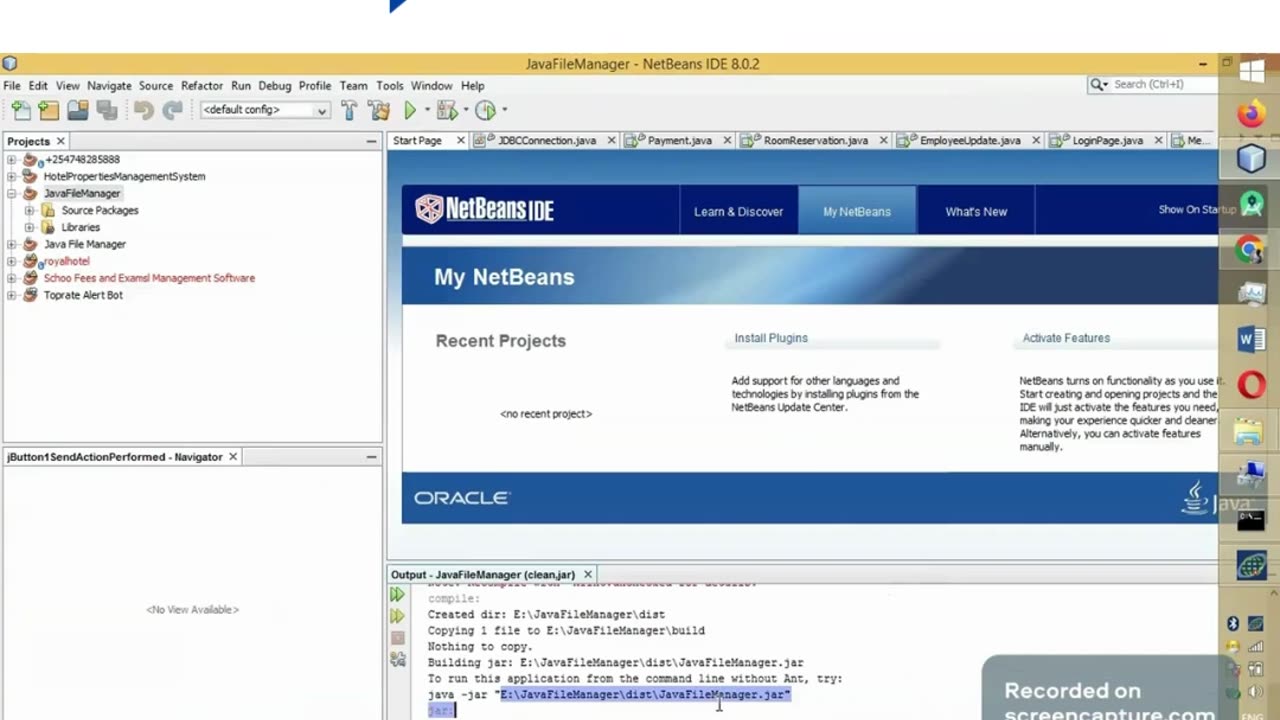Click the Debug Project toolbar icon
The width and height of the screenshot is (1280, 720).
[446, 110]
